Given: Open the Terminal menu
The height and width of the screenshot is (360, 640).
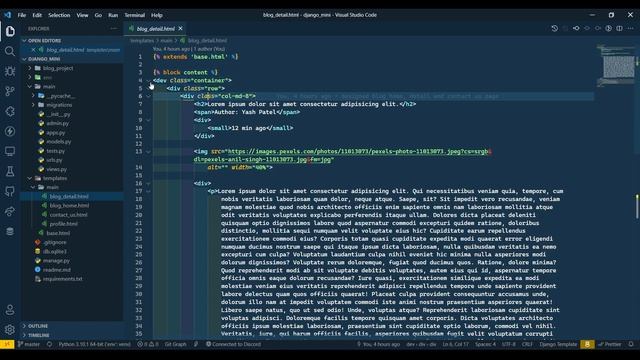Looking at the screenshot, I should click(x=135, y=15).
